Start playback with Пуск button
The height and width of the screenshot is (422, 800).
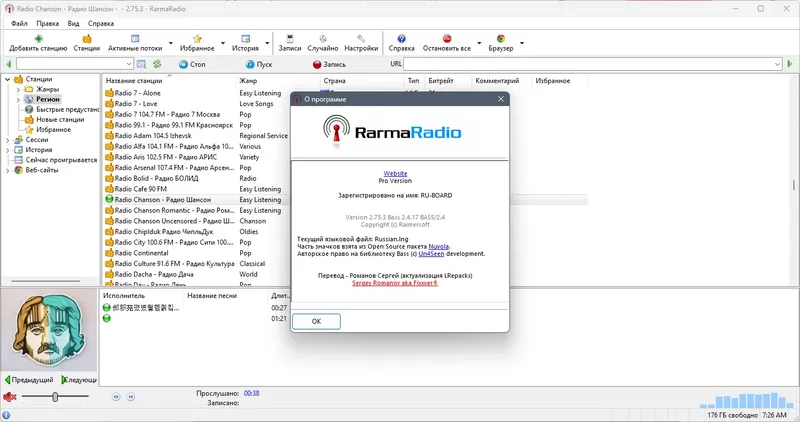pos(259,64)
